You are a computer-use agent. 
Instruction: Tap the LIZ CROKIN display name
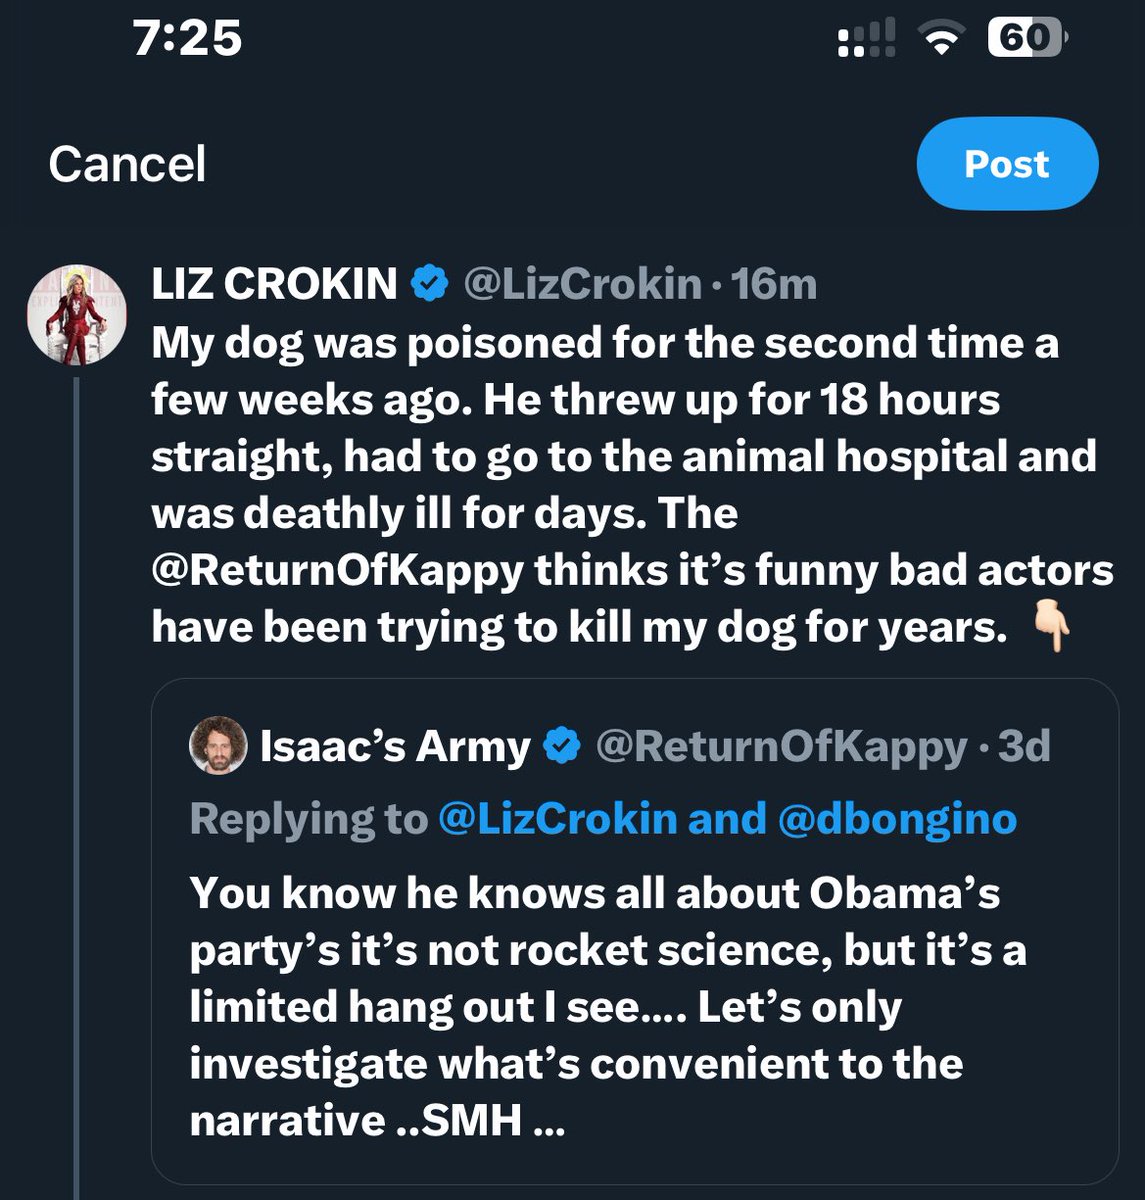[274, 284]
